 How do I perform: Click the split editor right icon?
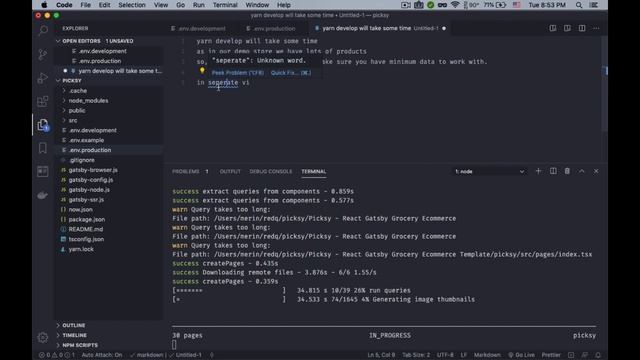point(582,28)
